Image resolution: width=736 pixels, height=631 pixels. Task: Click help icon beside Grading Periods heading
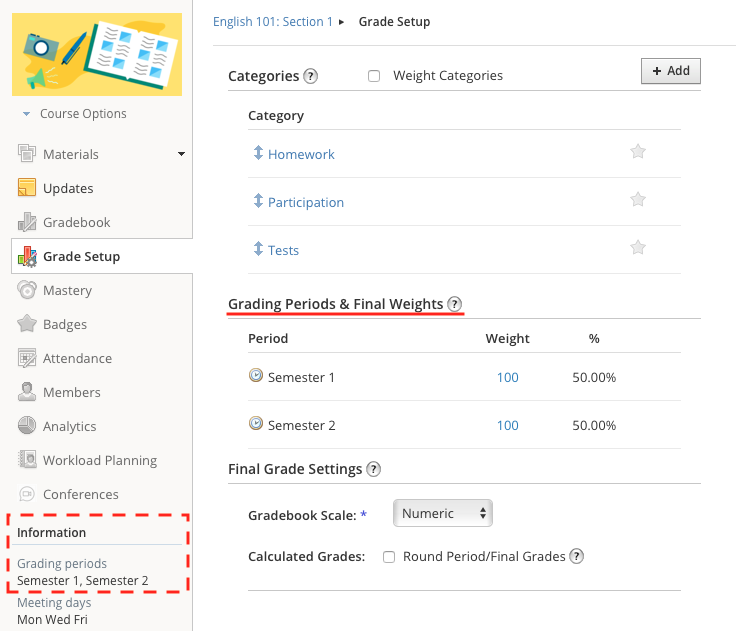coord(455,304)
